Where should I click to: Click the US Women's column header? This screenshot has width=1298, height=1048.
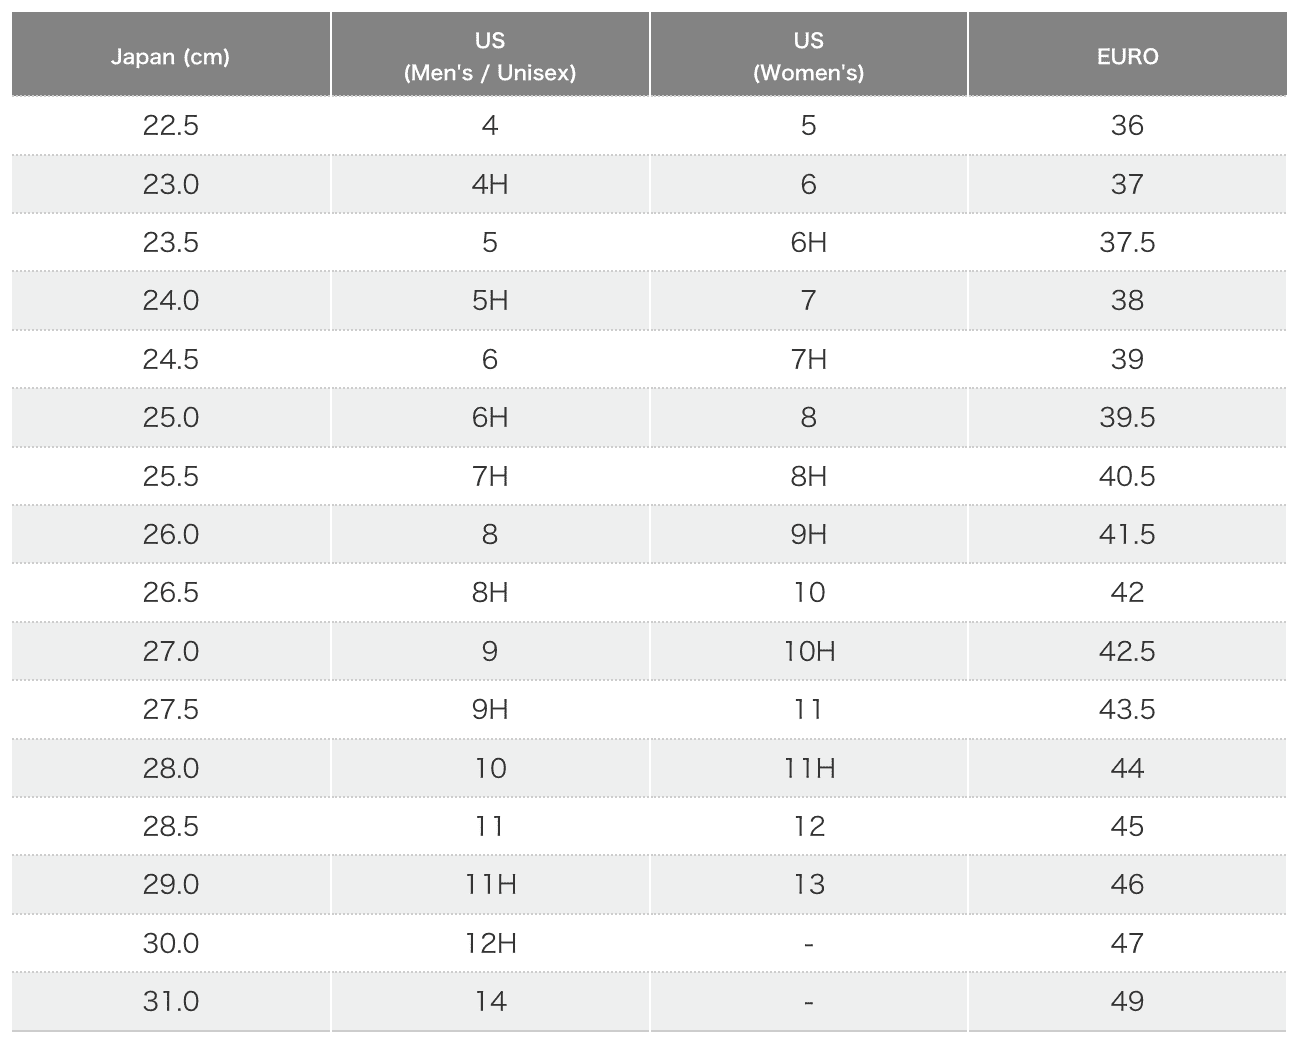808,56
